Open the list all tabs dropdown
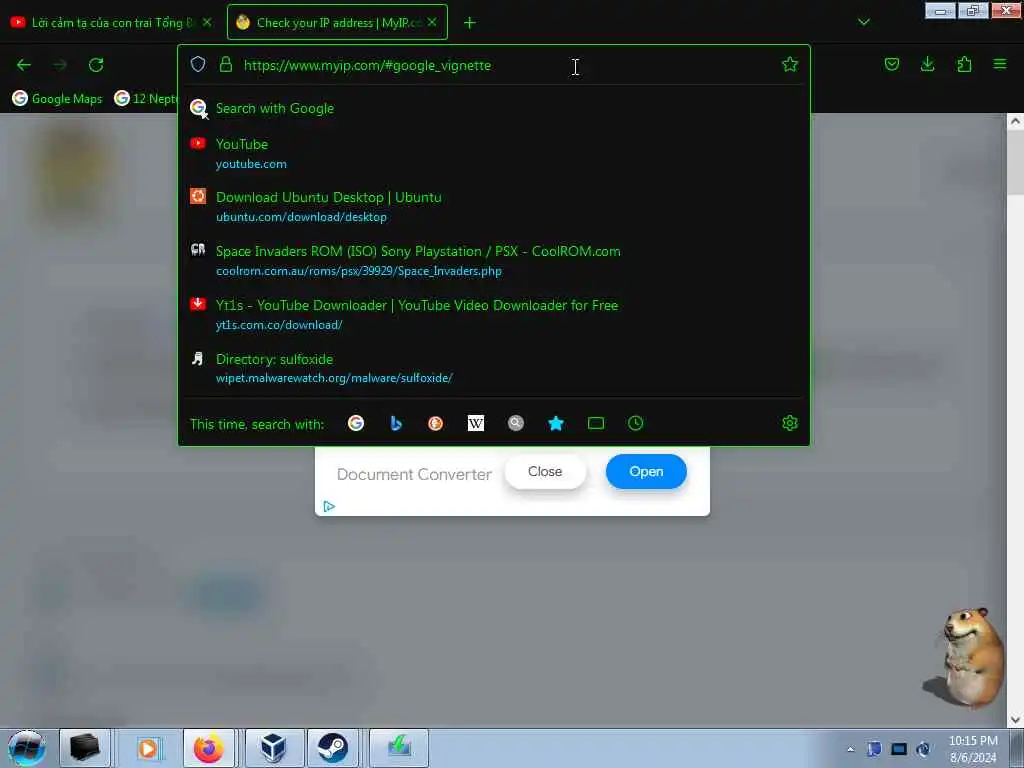The height and width of the screenshot is (768, 1024). click(x=863, y=22)
